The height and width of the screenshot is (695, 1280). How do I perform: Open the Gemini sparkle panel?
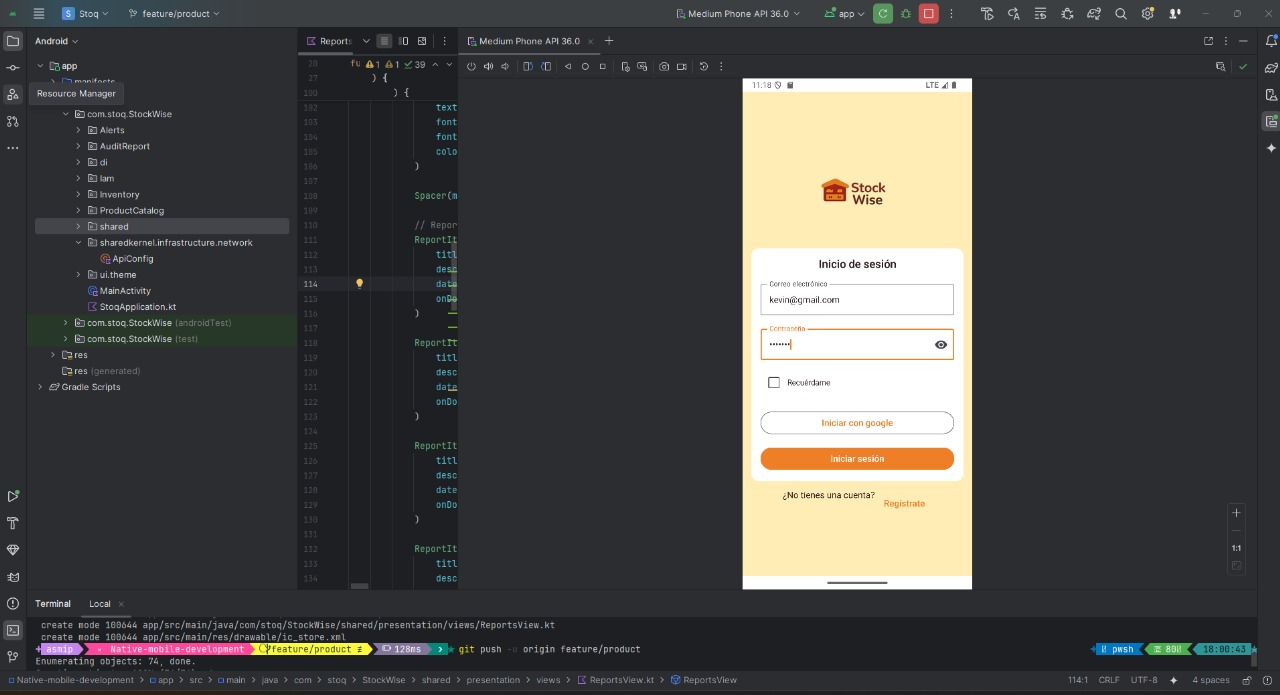tap(1271, 148)
